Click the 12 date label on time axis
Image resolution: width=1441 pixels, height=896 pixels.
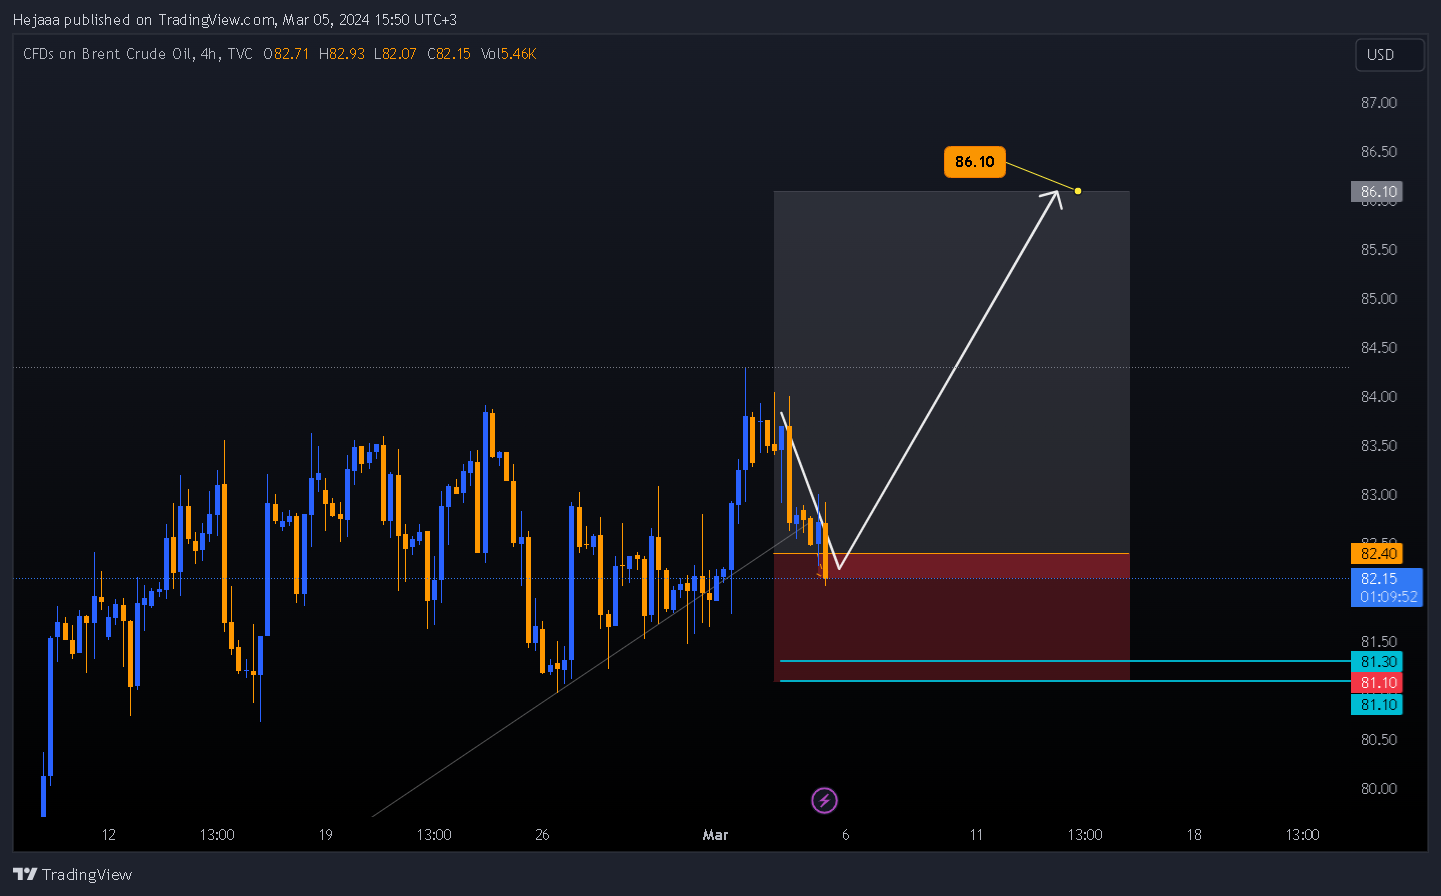point(108,834)
